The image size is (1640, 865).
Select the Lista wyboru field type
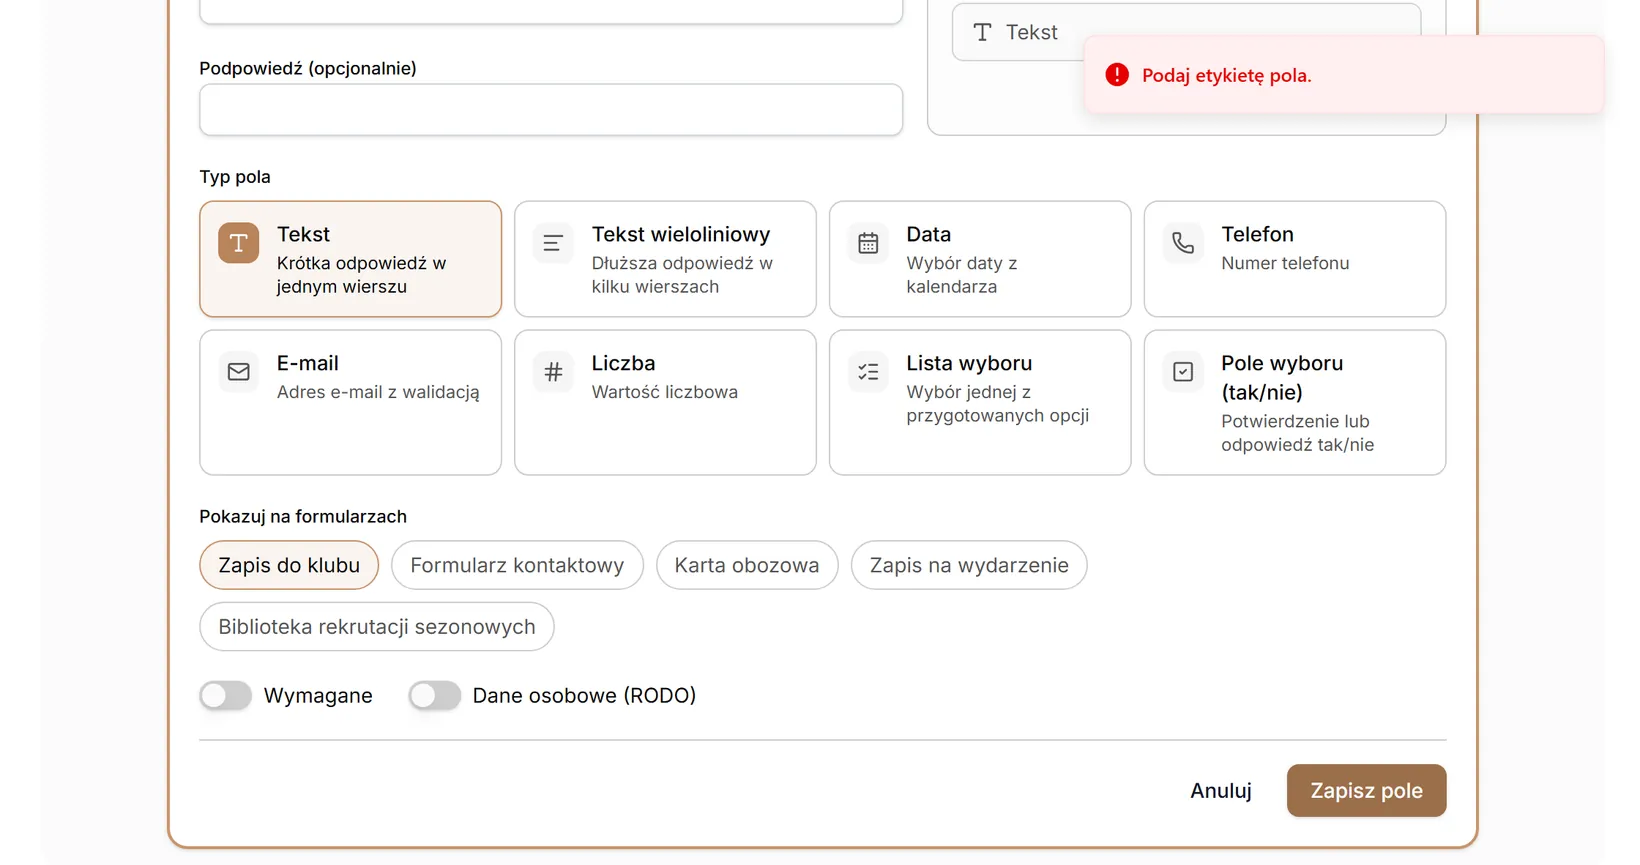980,402
